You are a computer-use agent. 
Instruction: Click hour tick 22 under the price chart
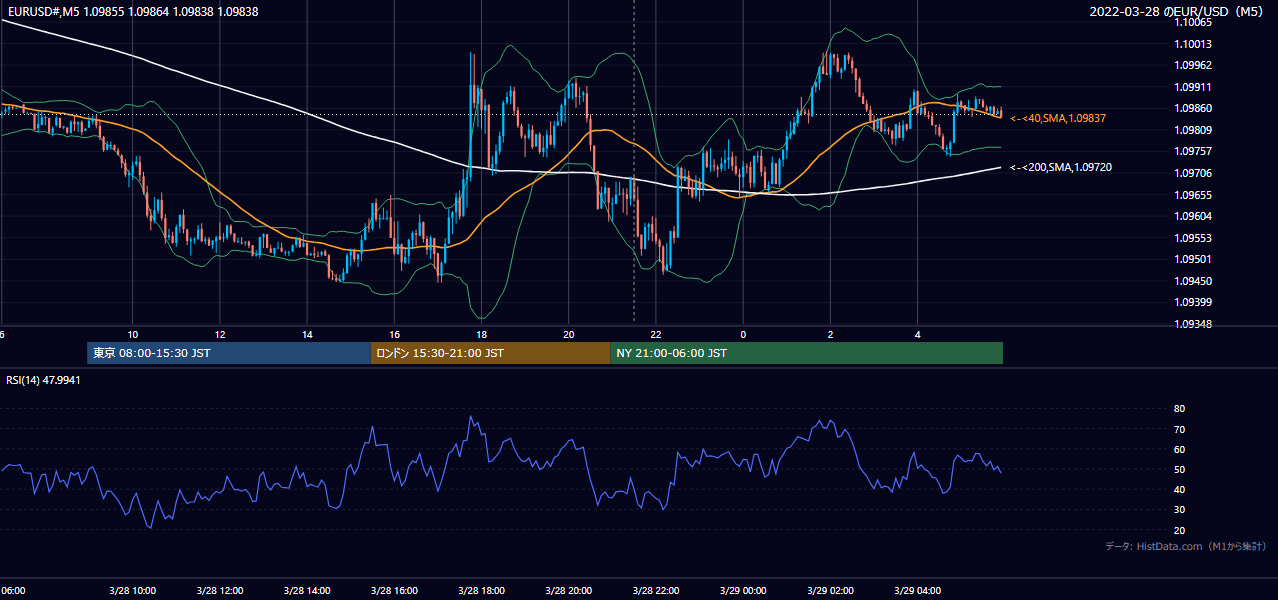[656, 334]
